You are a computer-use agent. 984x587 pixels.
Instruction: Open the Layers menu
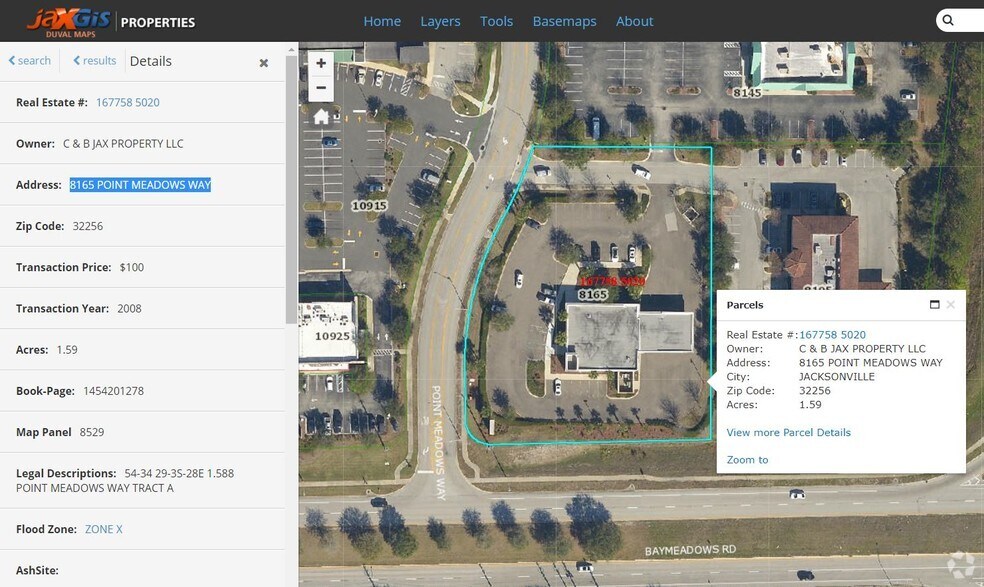point(440,20)
